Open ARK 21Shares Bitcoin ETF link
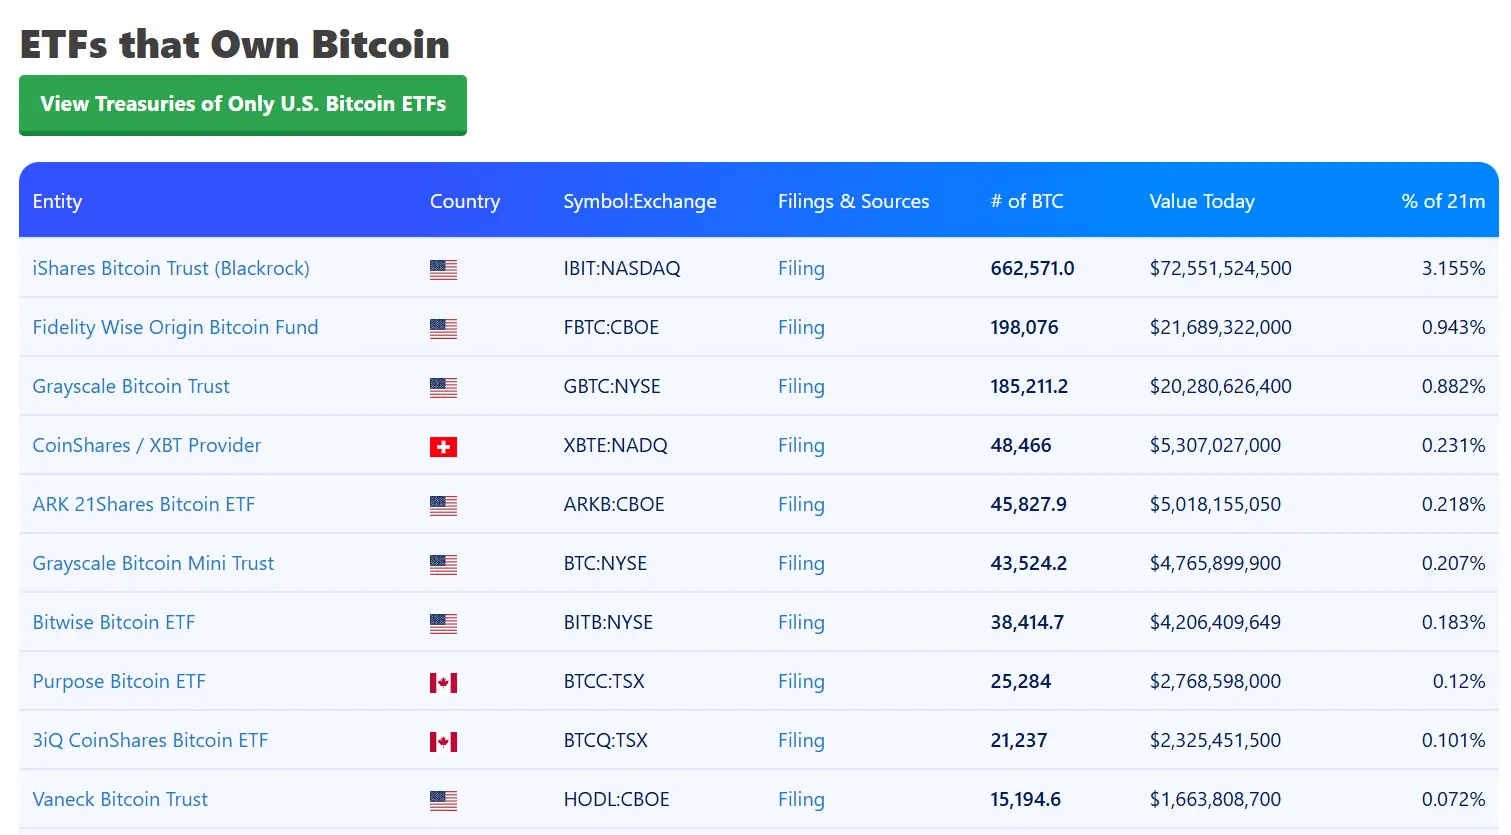The image size is (1511, 835). coord(144,504)
